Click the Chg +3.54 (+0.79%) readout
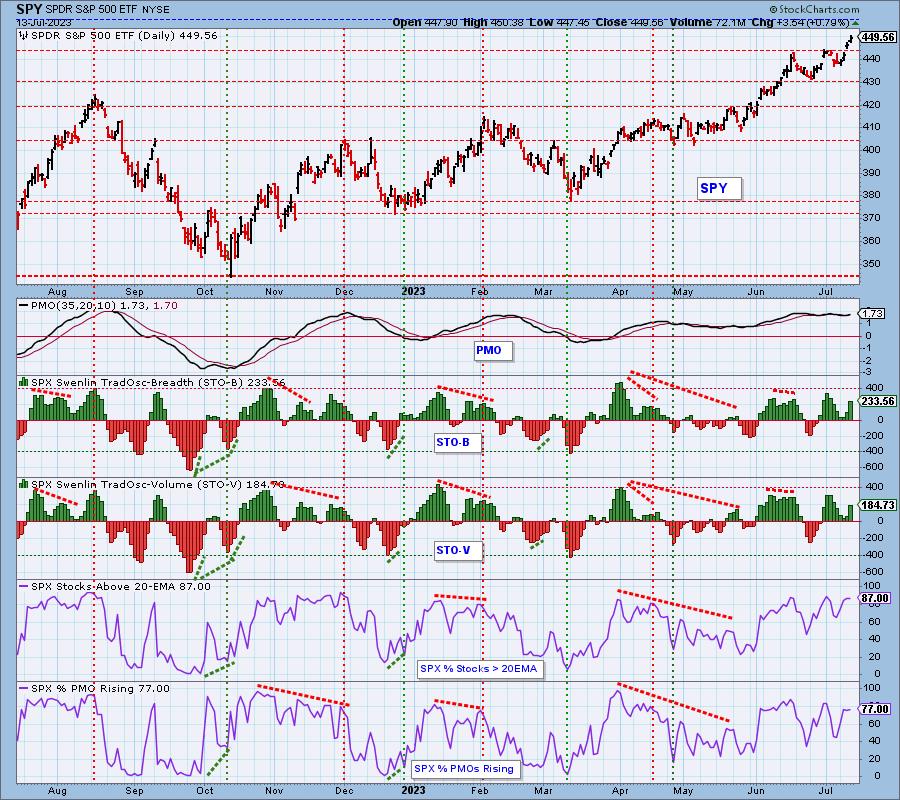Screen dimensions: 900x800 (800, 22)
